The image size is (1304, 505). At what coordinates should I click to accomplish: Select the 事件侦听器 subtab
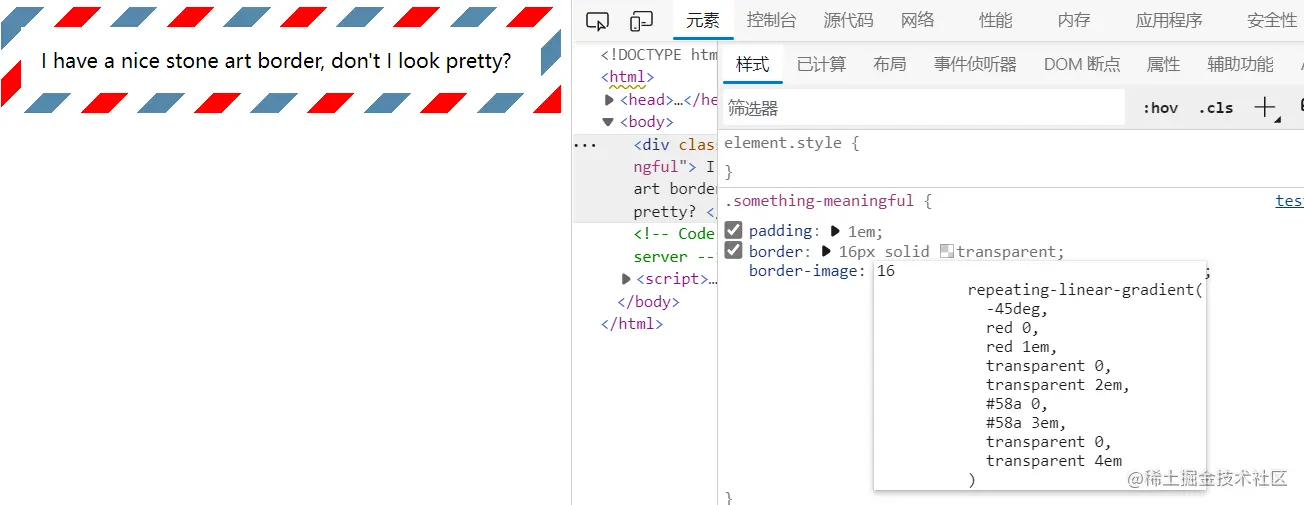975,64
